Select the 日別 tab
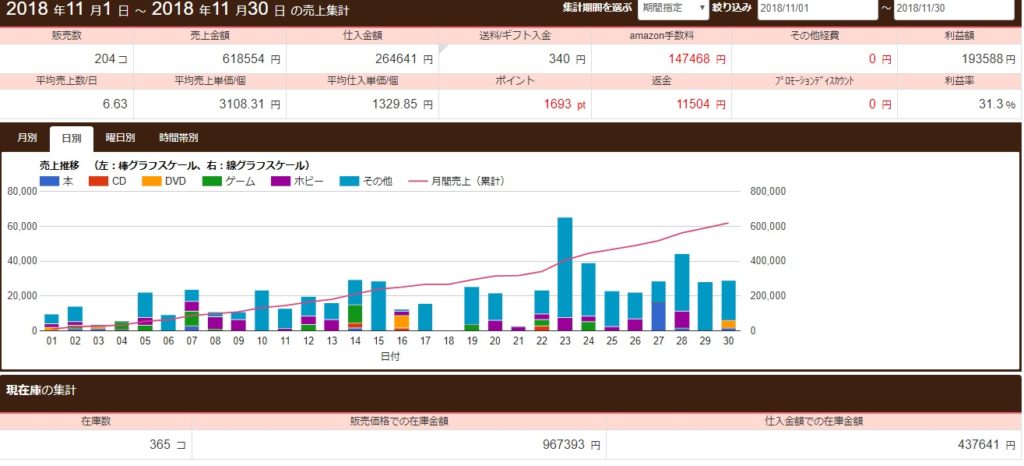This screenshot has width=1024, height=466. [71, 138]
